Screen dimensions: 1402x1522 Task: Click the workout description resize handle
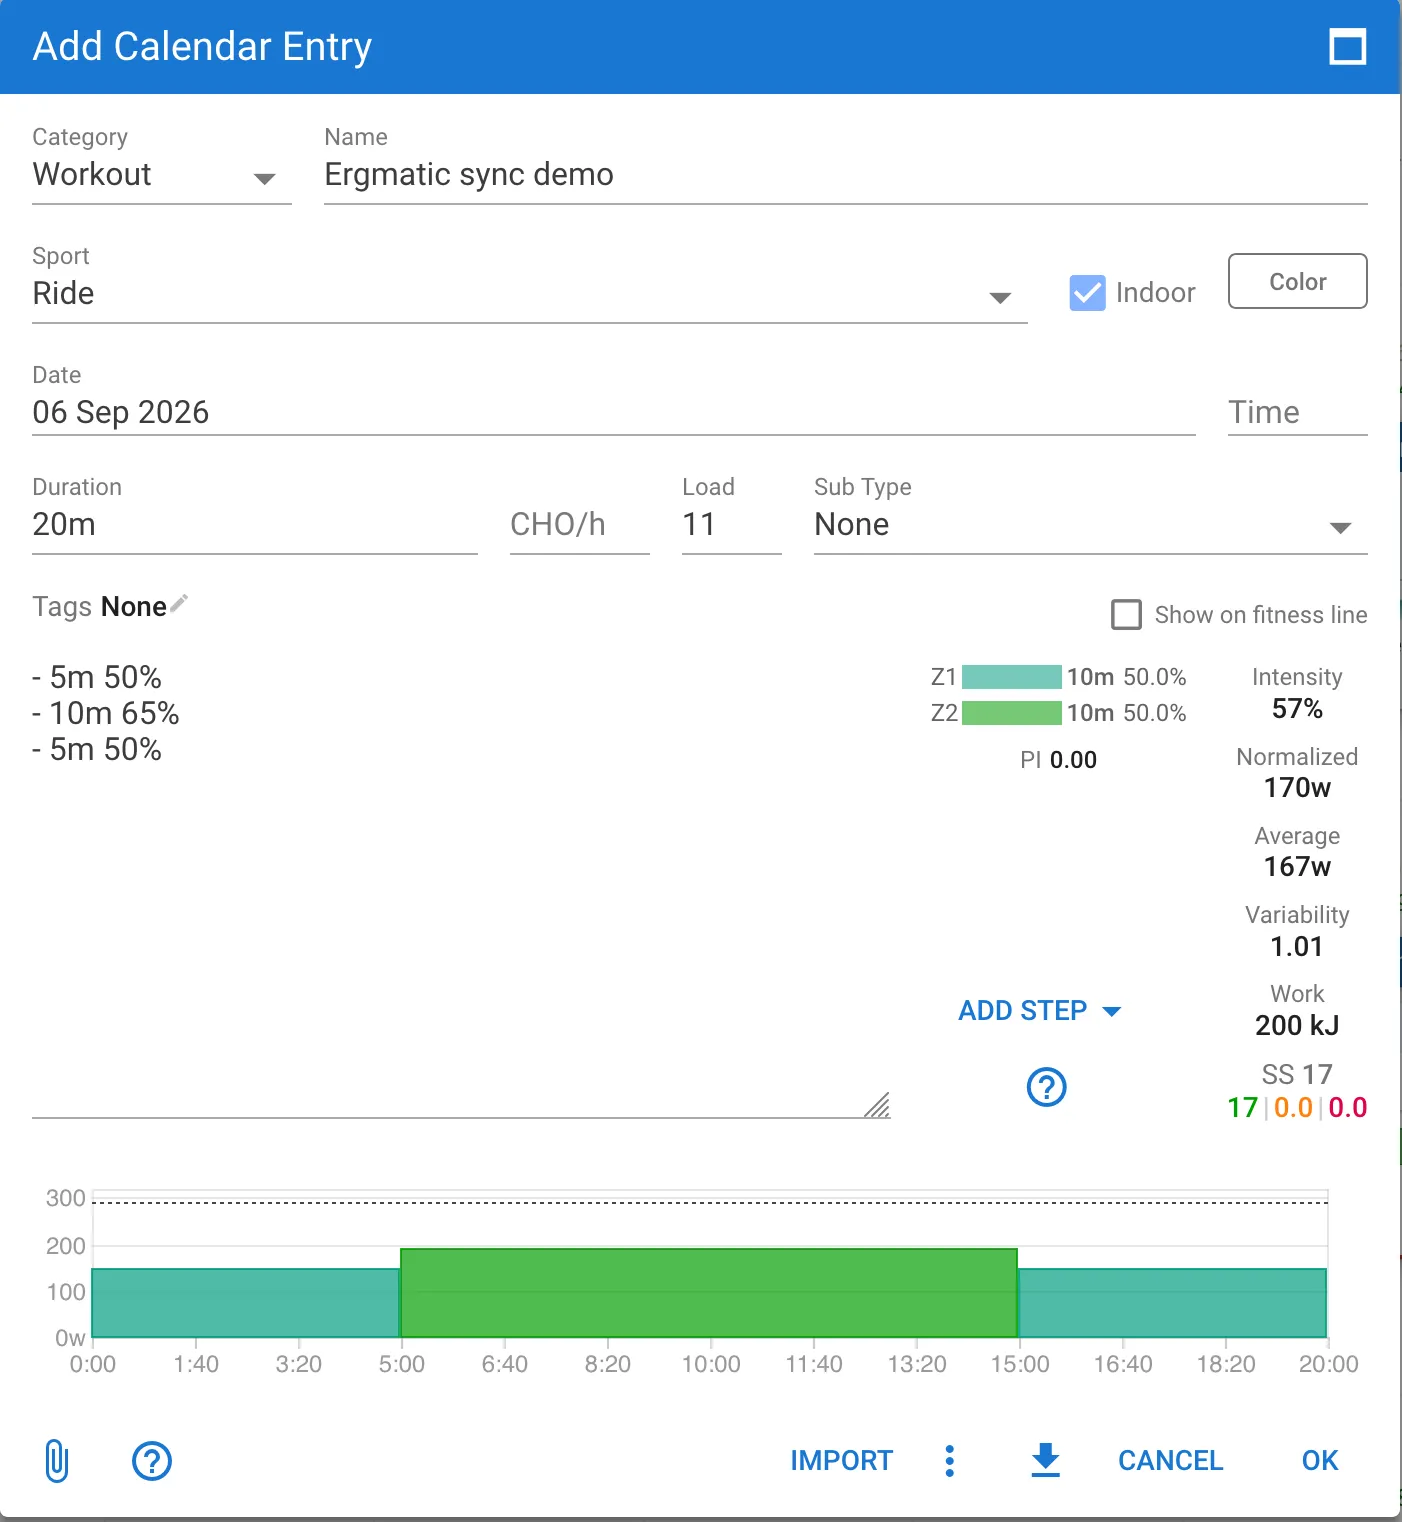coord(877,1105)
